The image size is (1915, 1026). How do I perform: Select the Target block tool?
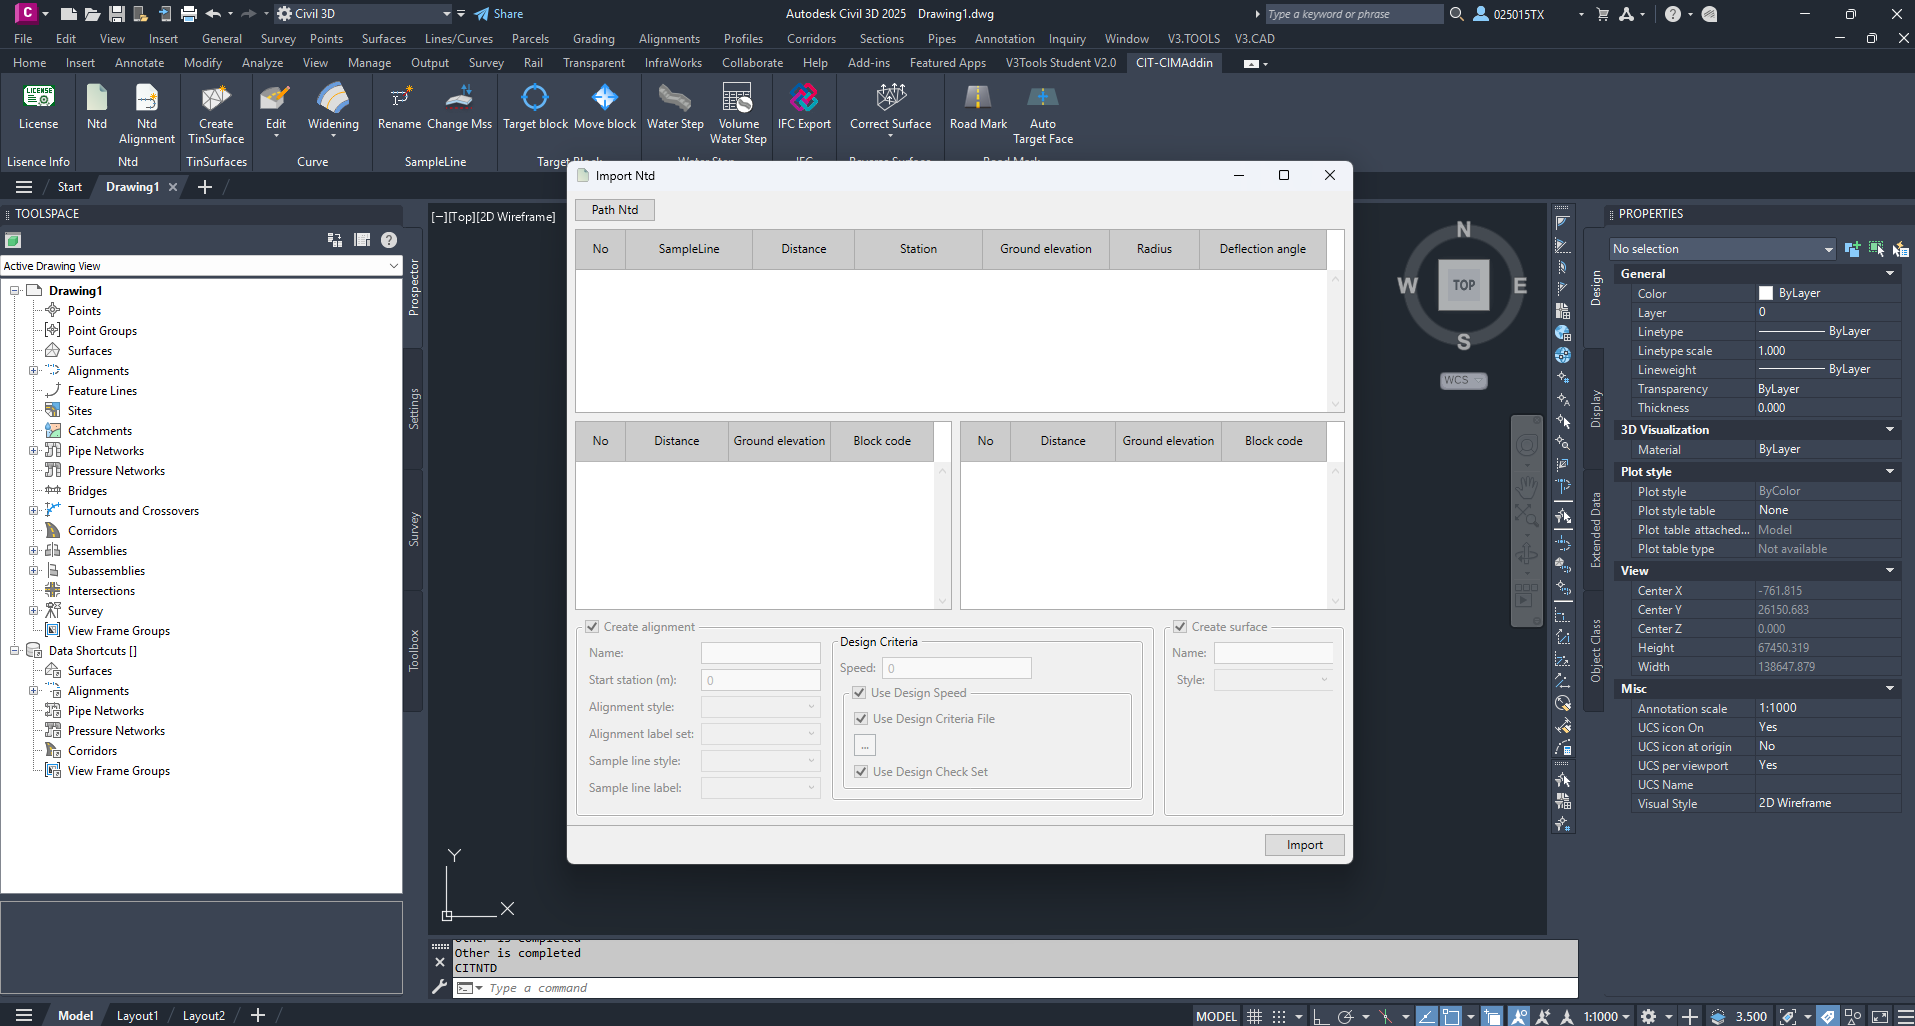[x=535, y=108]
